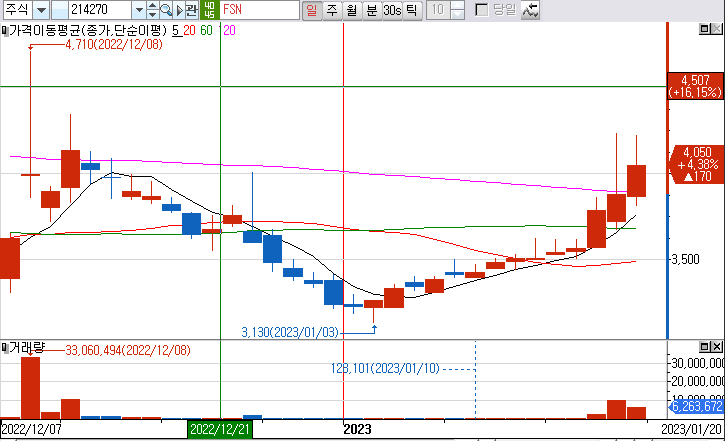Click the 거래량 volume panel icon

point(4,347)
